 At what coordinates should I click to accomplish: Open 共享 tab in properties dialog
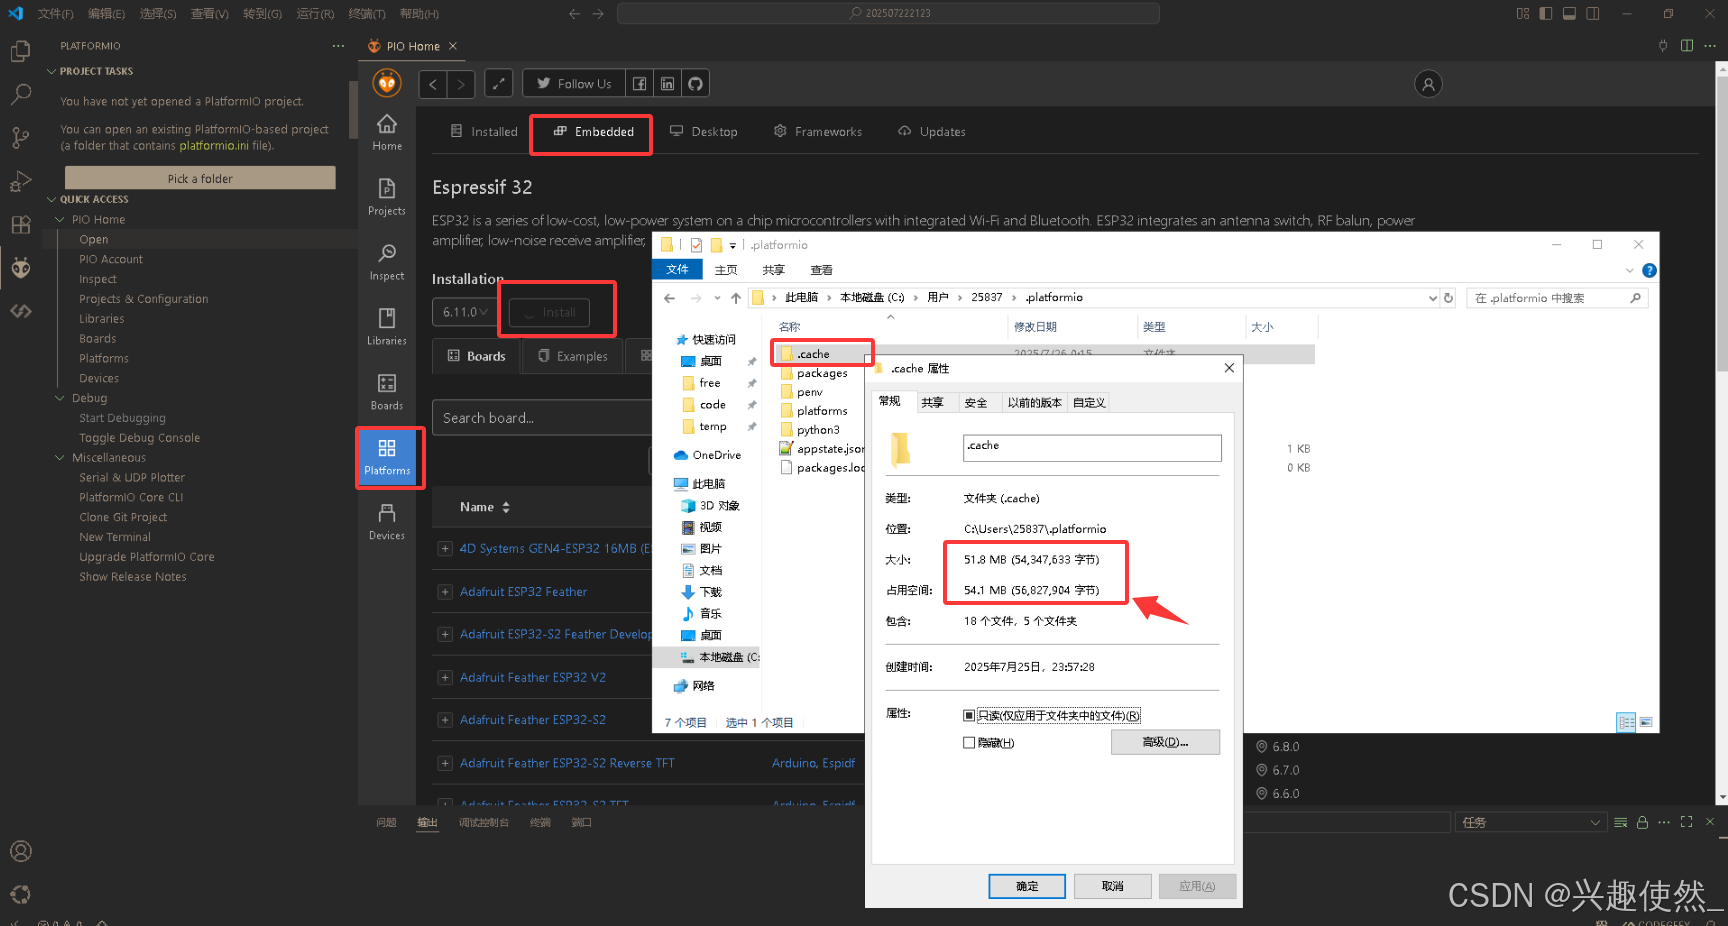coord(933,402)
